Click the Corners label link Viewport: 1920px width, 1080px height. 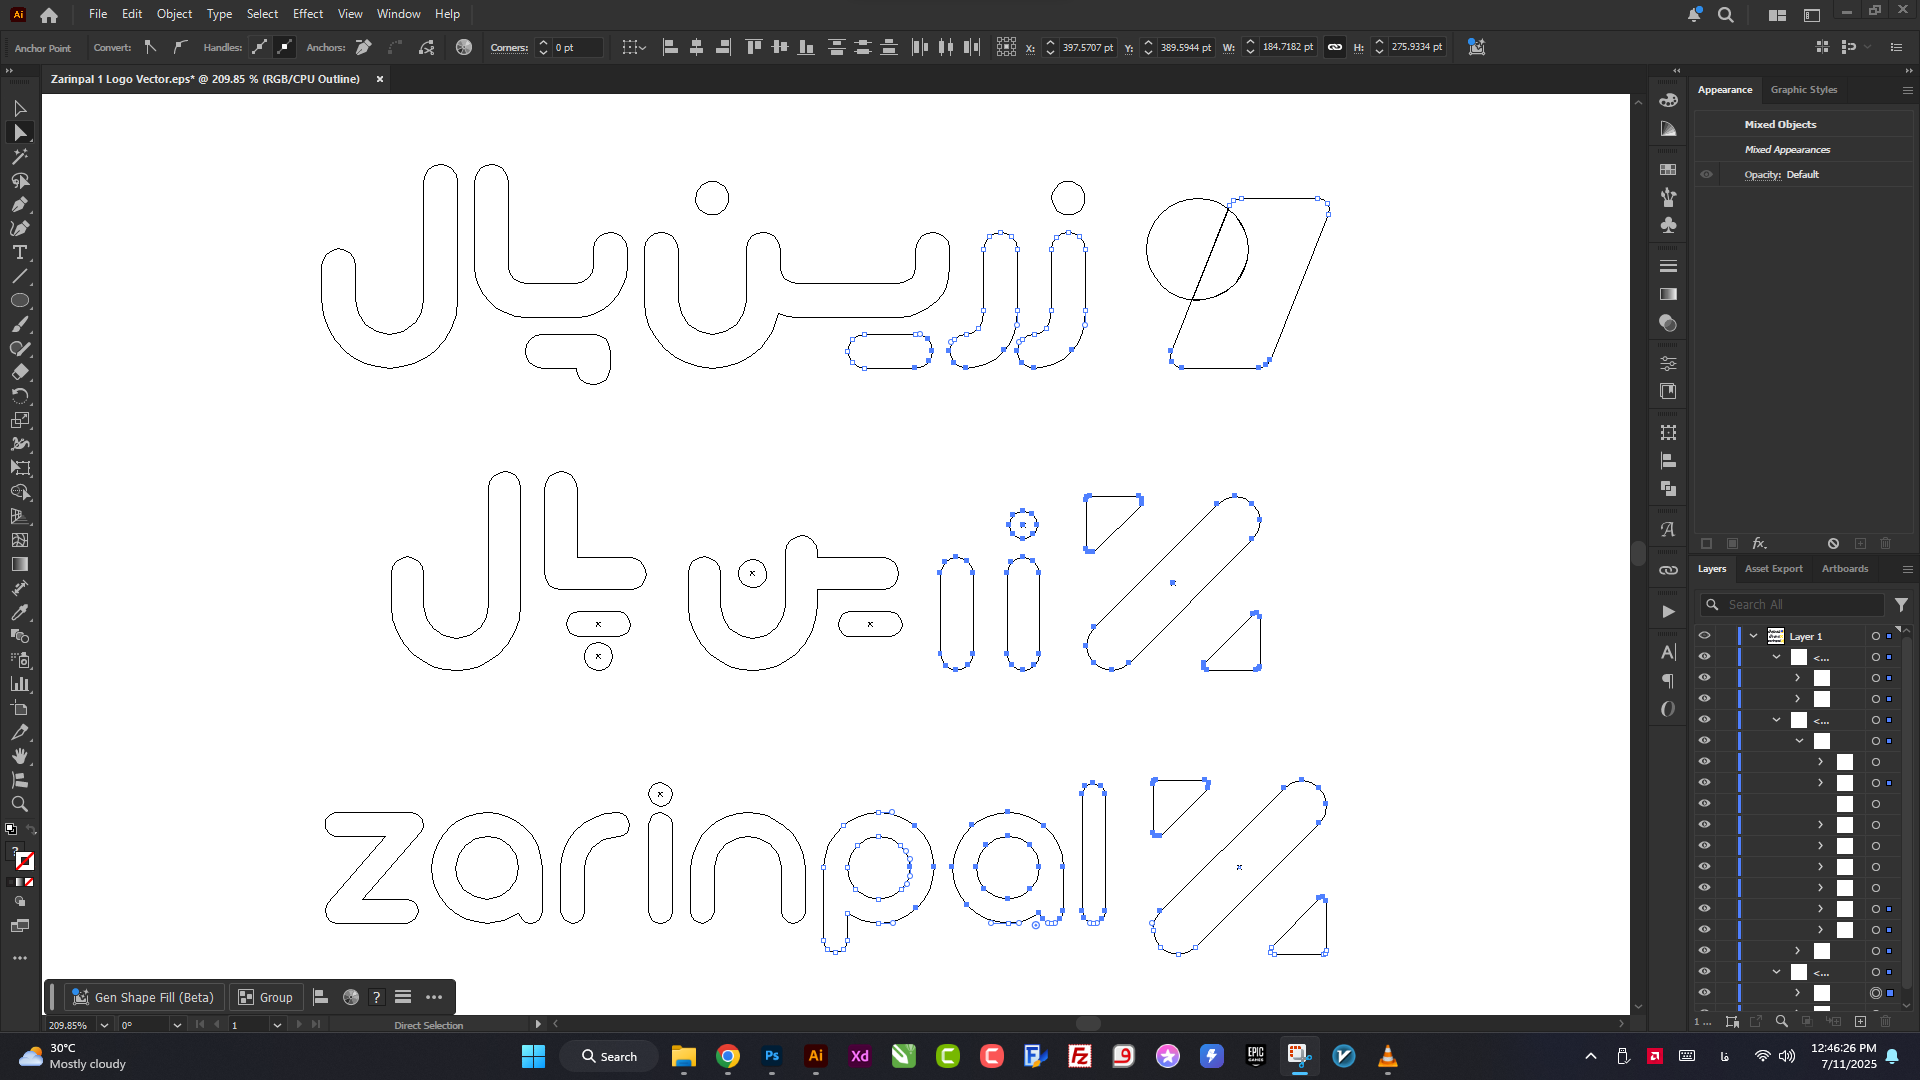click(x=509, y=47)
